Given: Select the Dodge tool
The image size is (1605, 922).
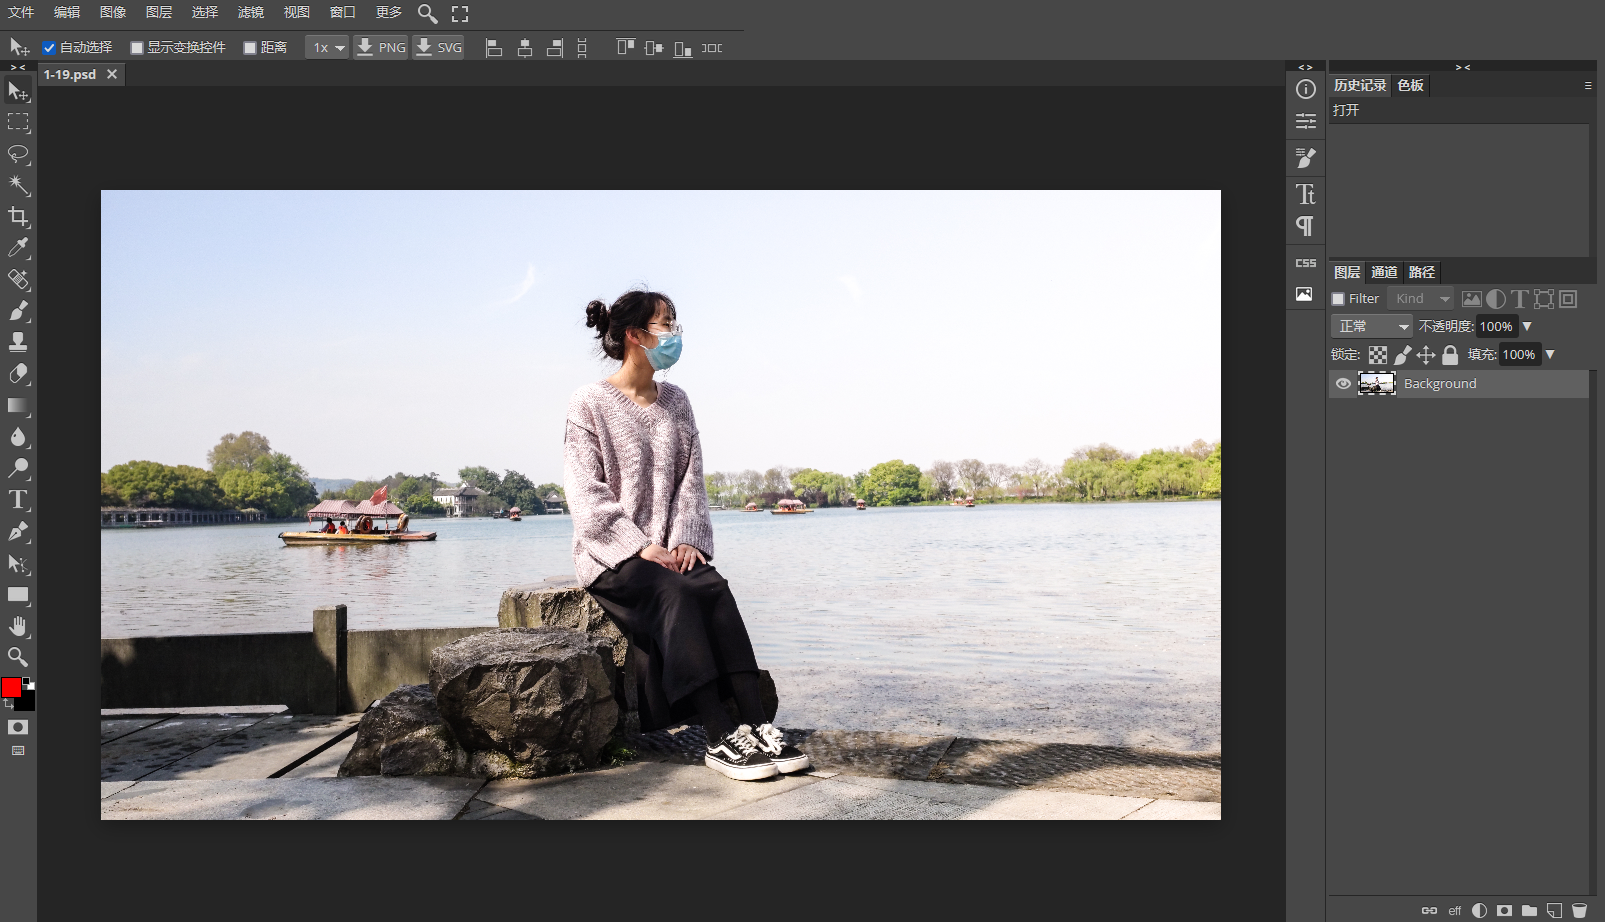Looking at the screenshot, I should [18, 468].
